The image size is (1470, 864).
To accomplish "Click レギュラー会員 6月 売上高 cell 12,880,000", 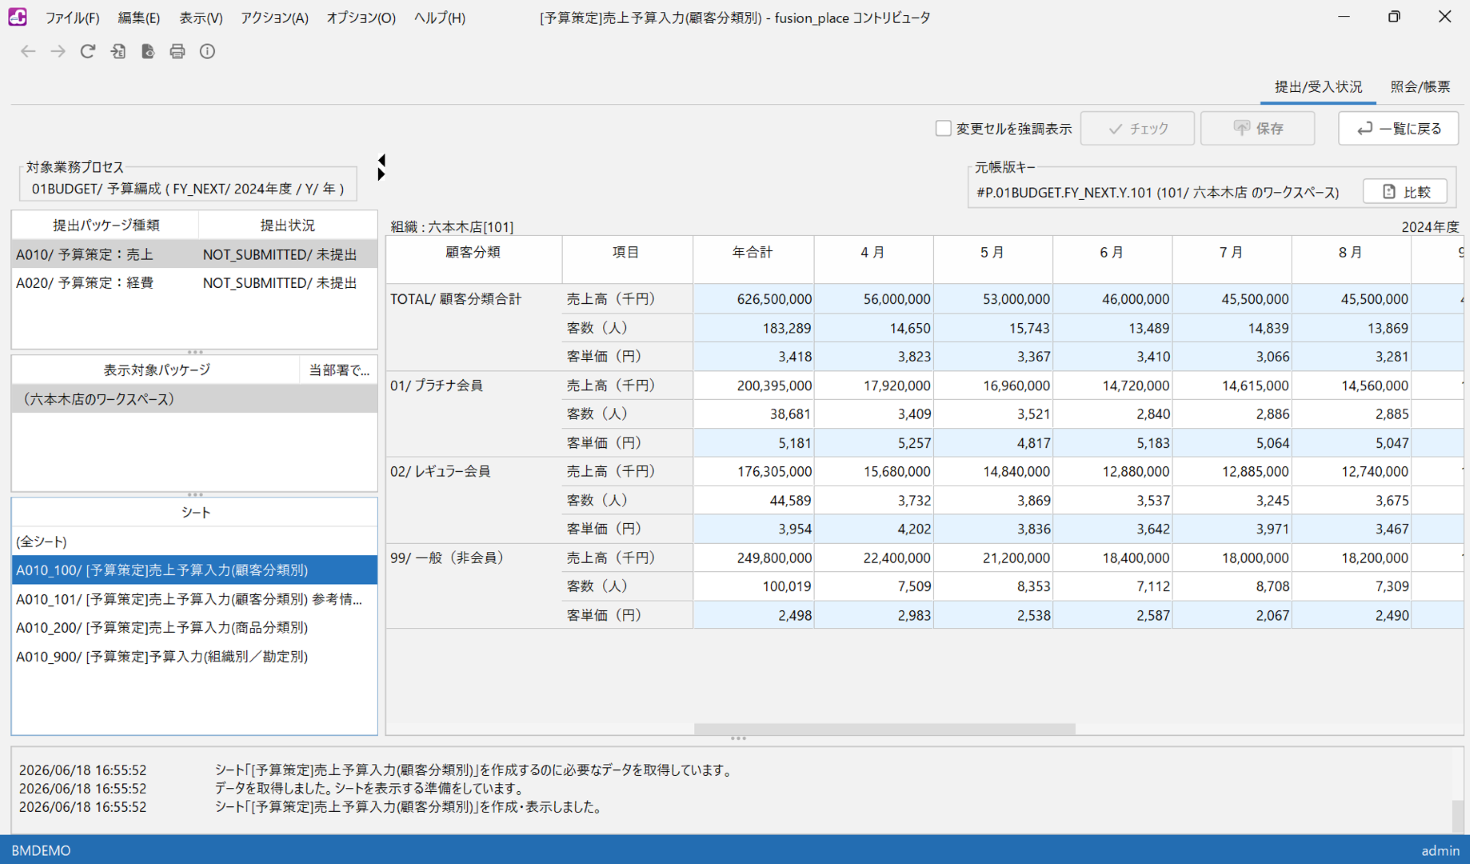I will pyautogui.click(x=1112, y=471).
